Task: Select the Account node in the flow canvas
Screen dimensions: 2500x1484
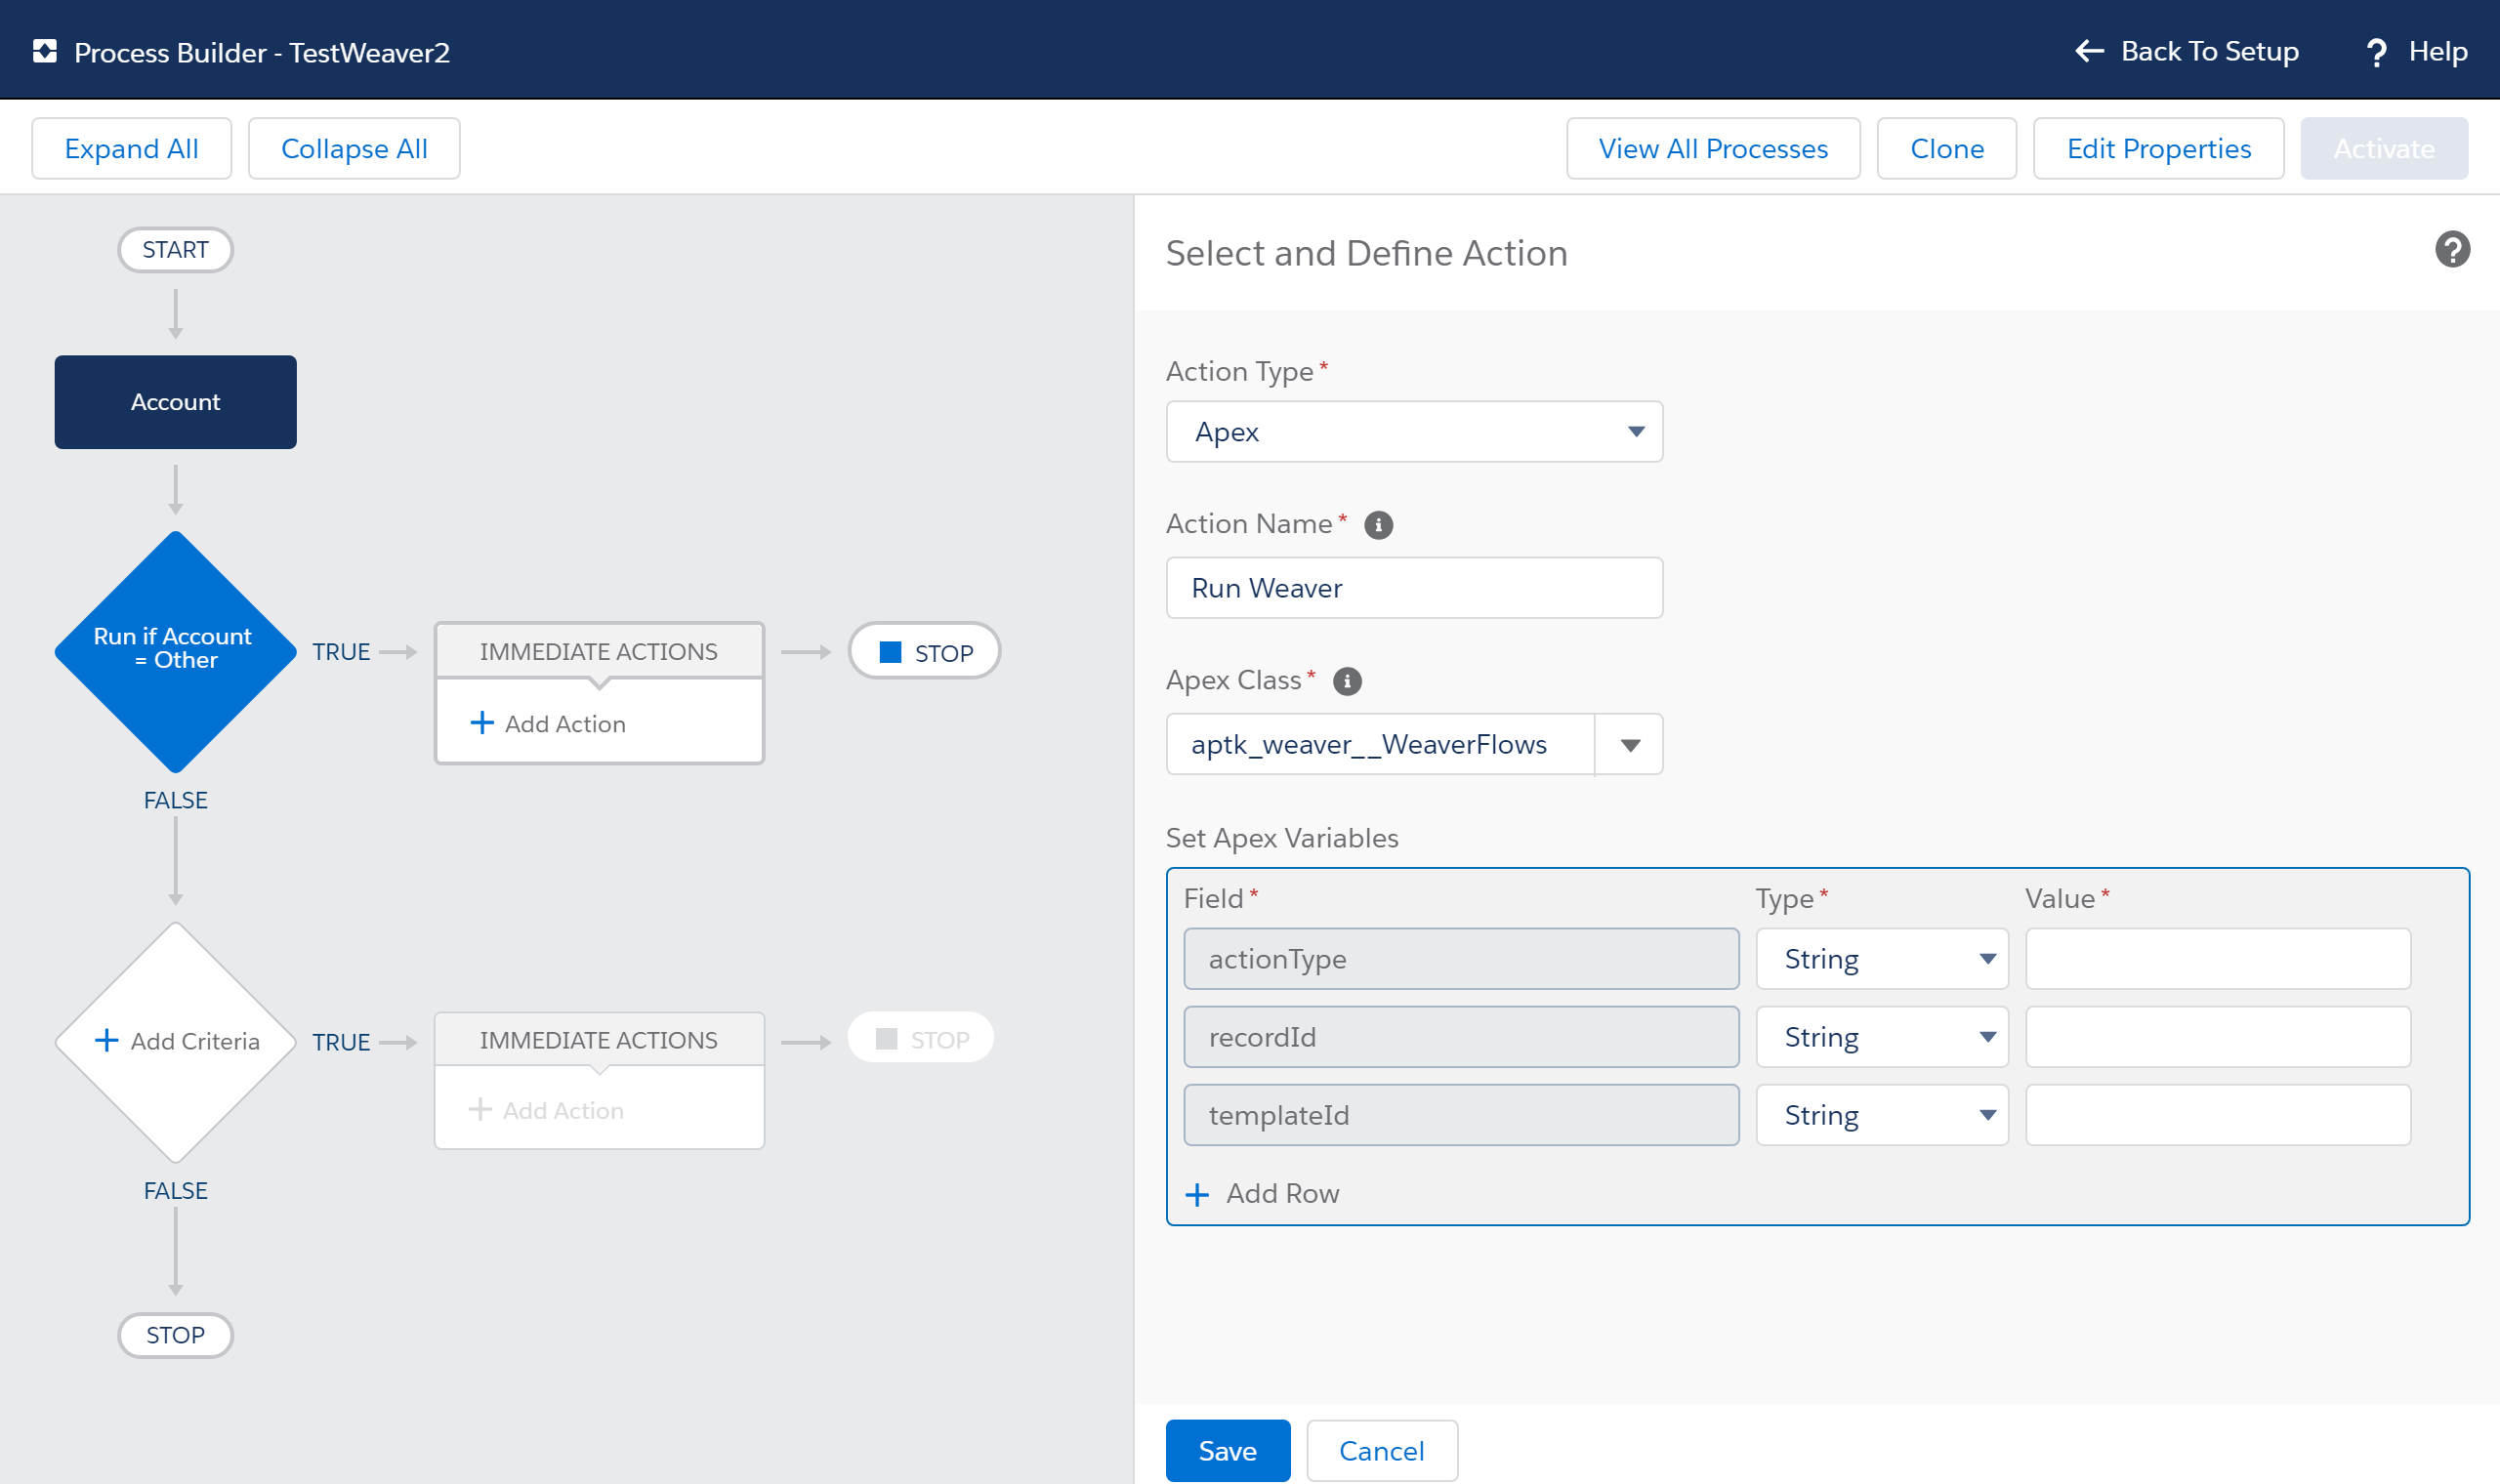Action: 175,402
